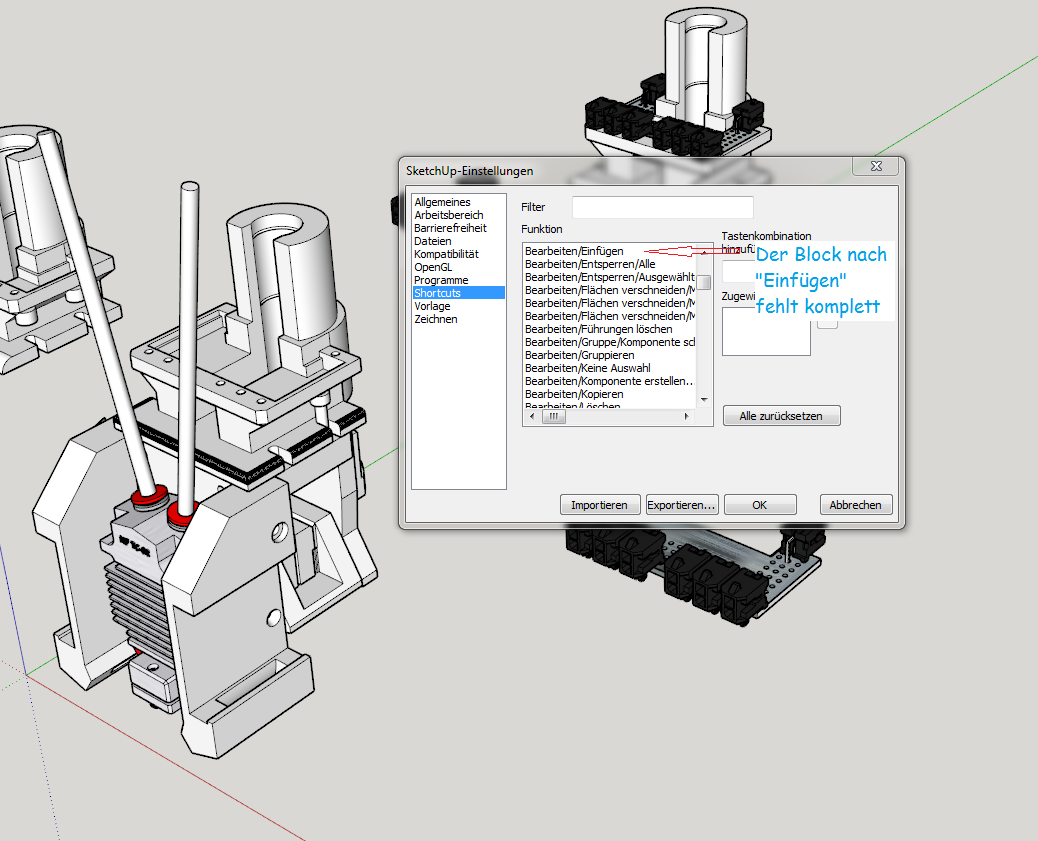Screen dimensions: 1038x841
Task: Click into the Filter text field
Action: coord(648,207)
